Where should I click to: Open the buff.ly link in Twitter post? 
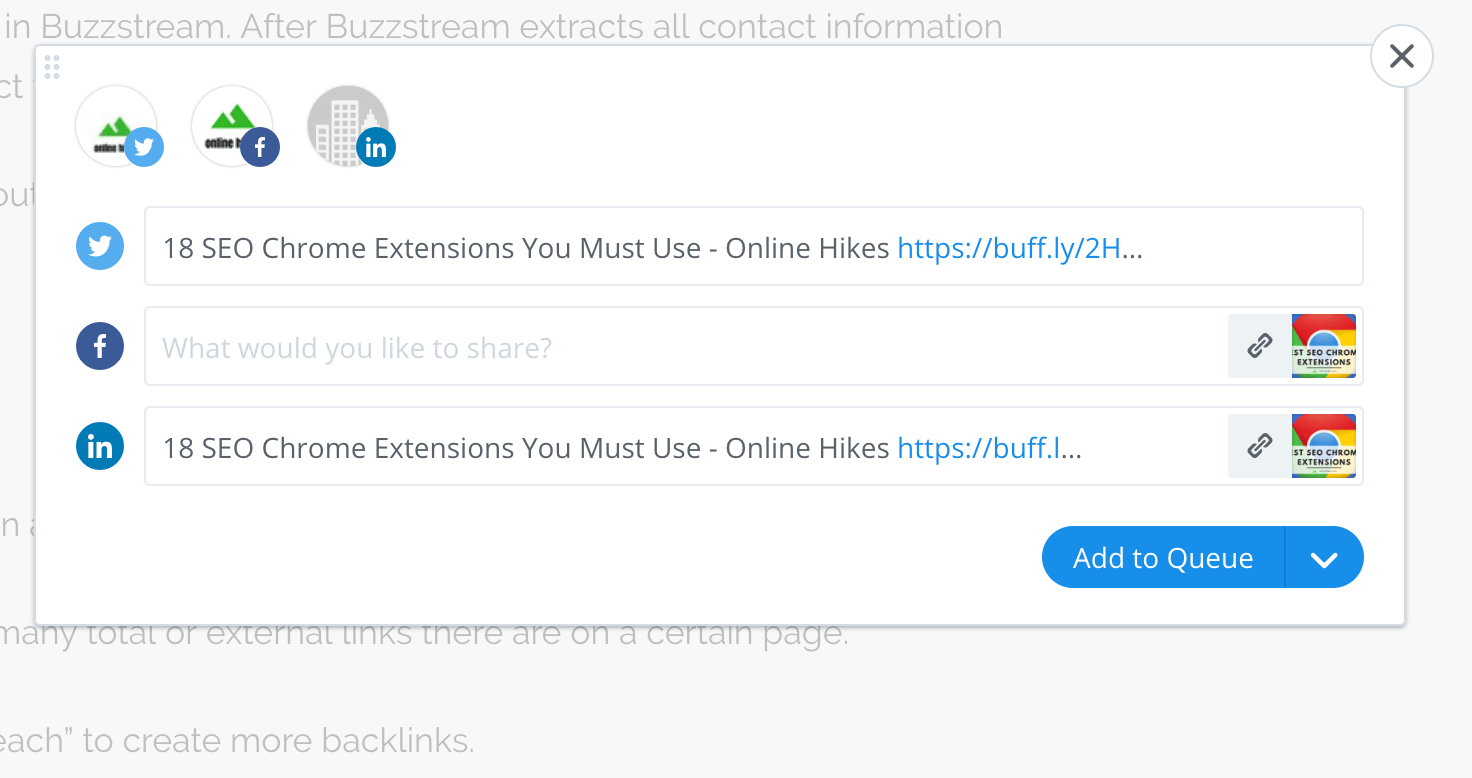(1018, 248)
